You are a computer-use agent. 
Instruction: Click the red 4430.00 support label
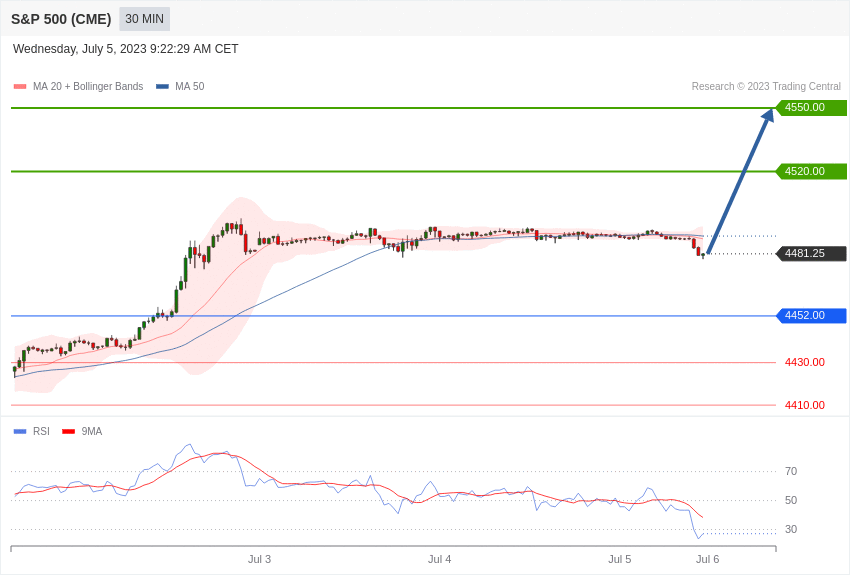click(804, 363)
